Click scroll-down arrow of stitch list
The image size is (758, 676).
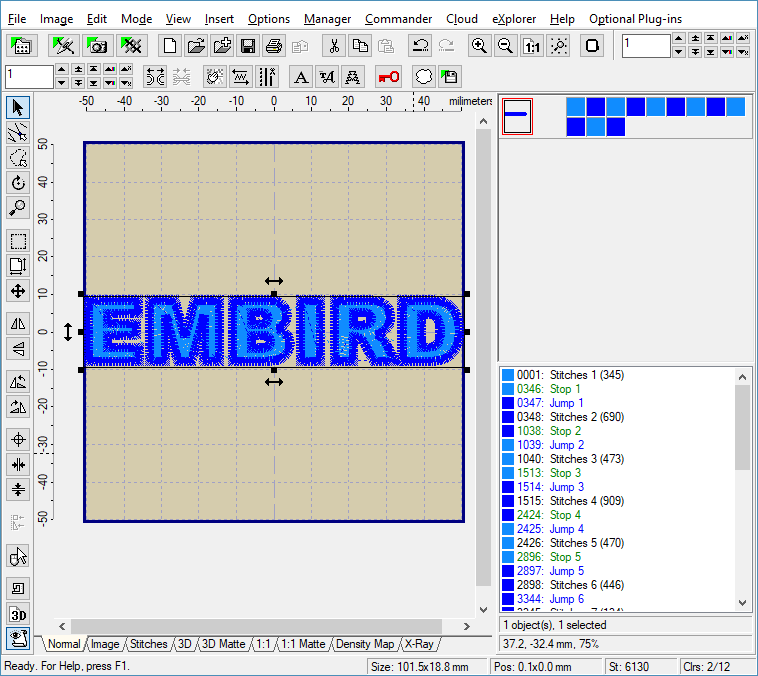pyautogui.click(x=742, y=603)
